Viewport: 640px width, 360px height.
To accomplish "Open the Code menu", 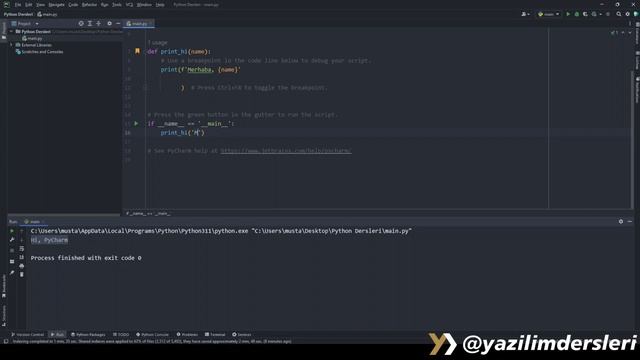I will click(73, 4).
